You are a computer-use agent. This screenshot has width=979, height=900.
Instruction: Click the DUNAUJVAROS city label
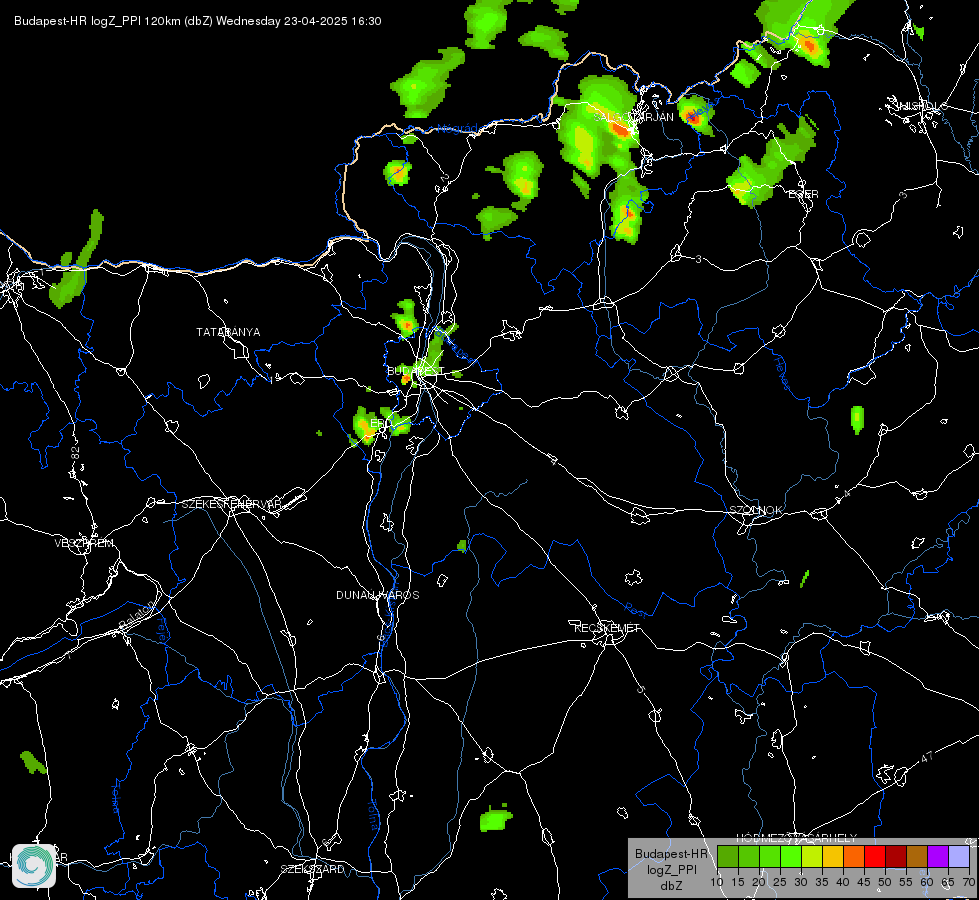[378, 595]
